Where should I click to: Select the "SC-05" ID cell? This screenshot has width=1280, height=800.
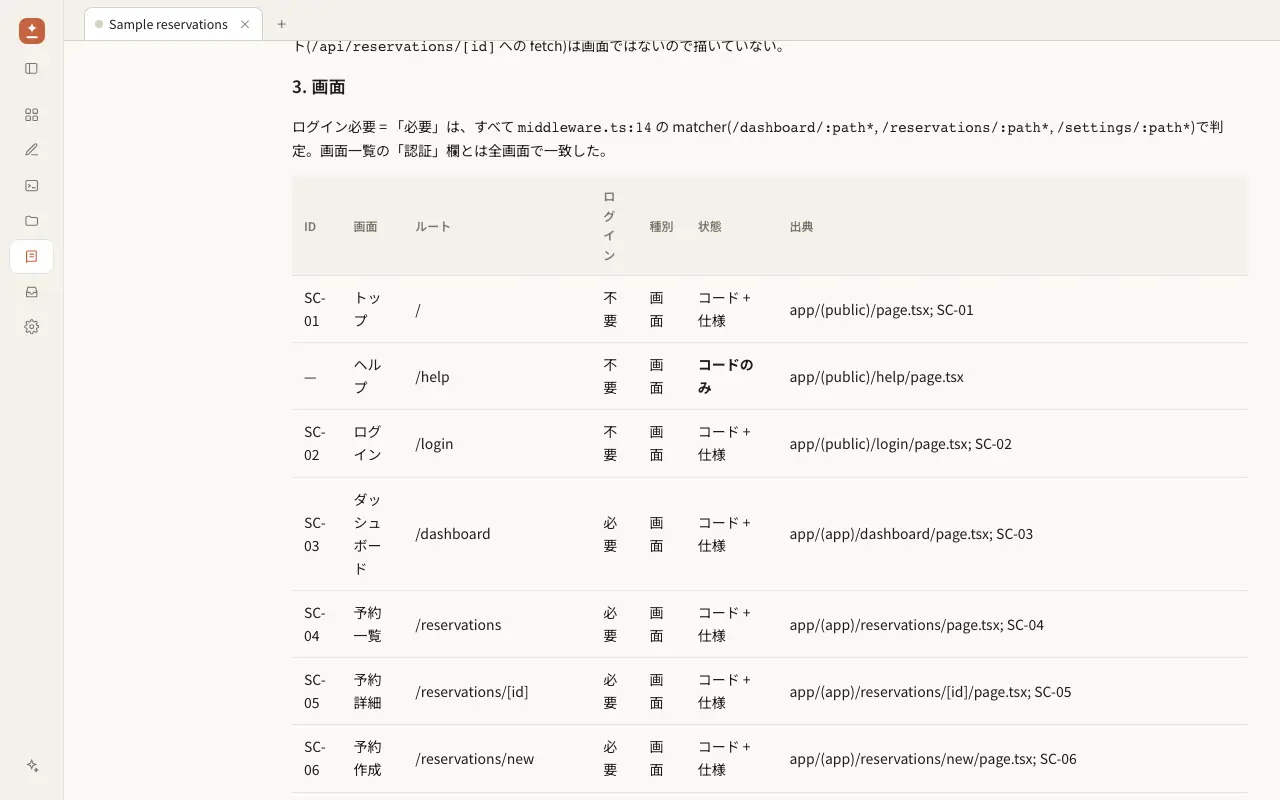(315, 692)
